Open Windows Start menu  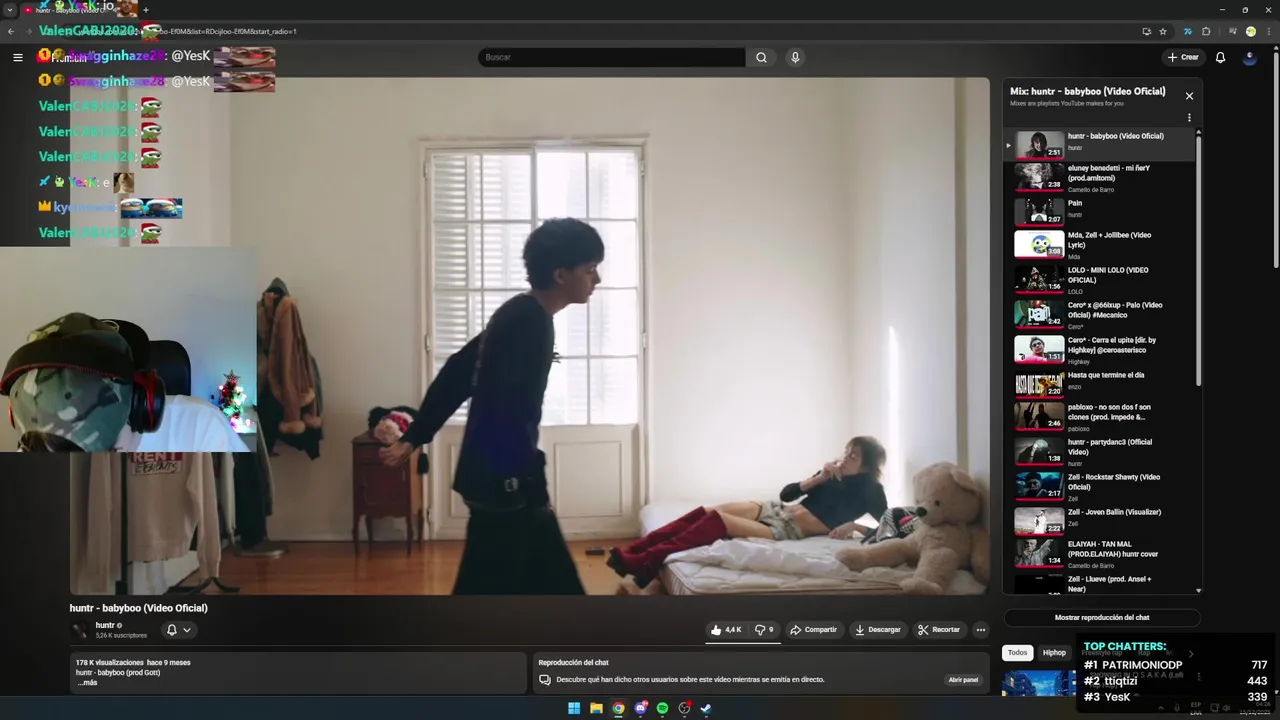tap(574, 708)
